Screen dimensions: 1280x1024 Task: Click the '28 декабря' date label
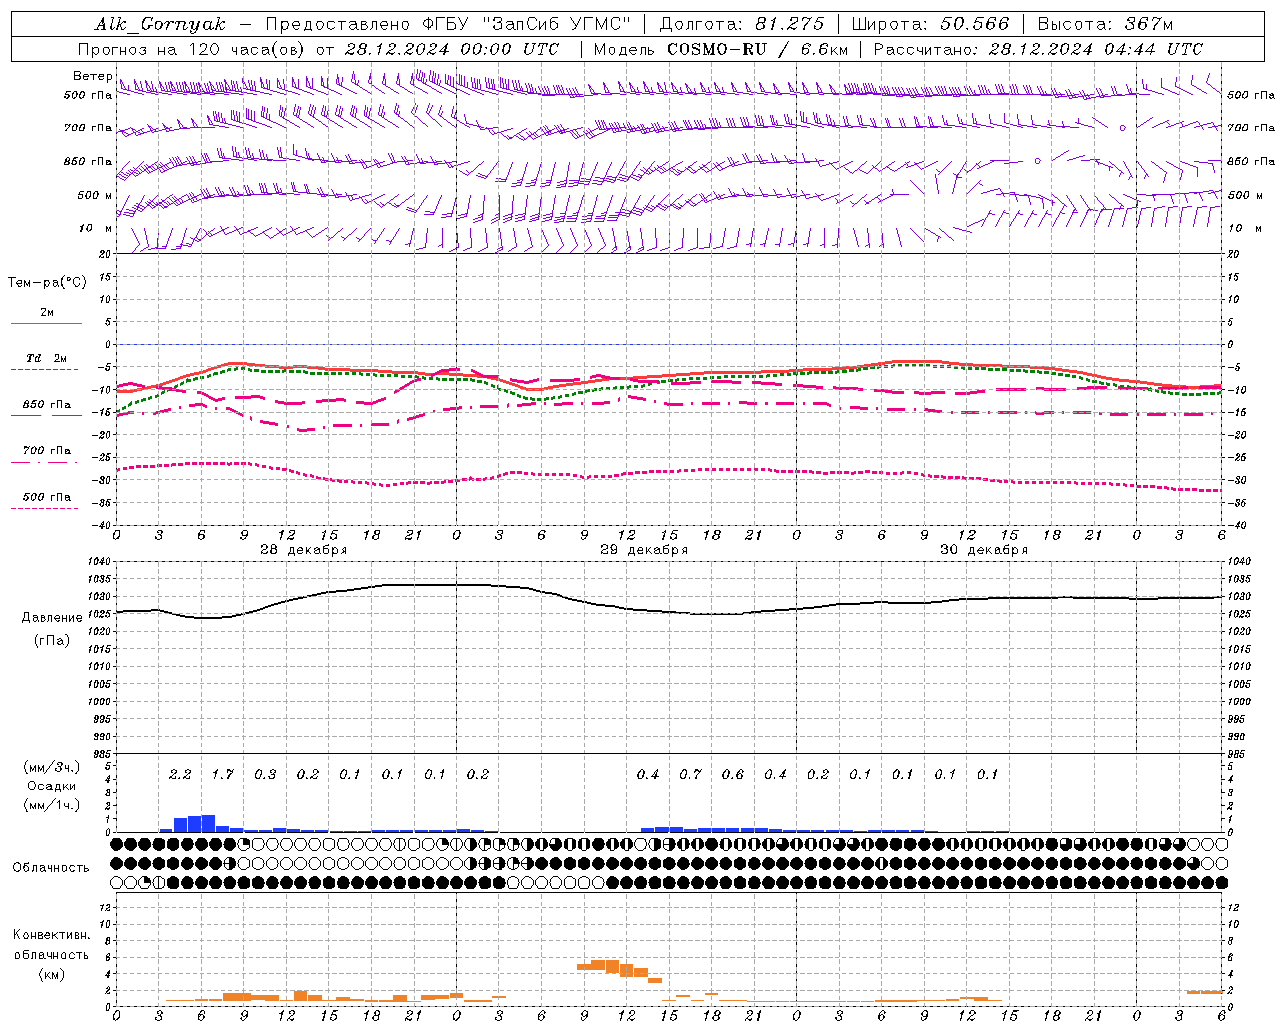304,550
